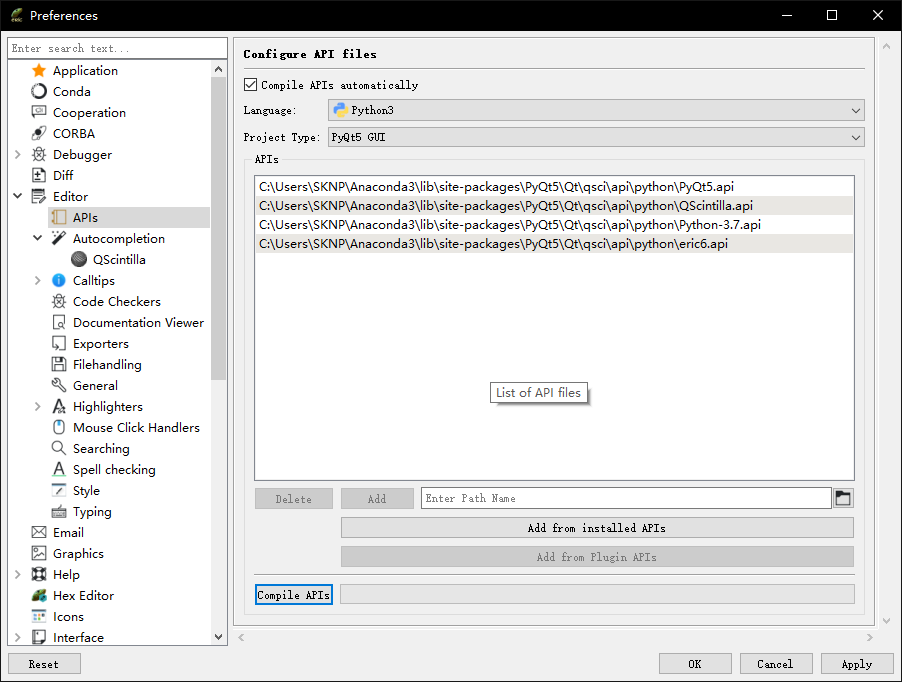Click the Compile APIs button
Screen dimensions: 902x682
tap(293, 595)
